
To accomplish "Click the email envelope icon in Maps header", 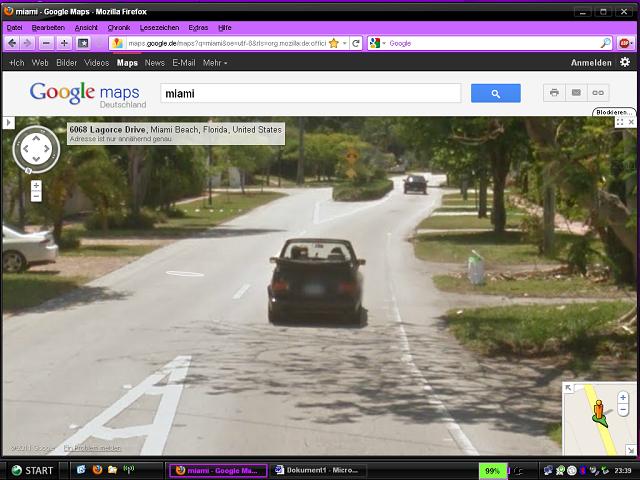I will pyautogui.click(x=576, y=93).
